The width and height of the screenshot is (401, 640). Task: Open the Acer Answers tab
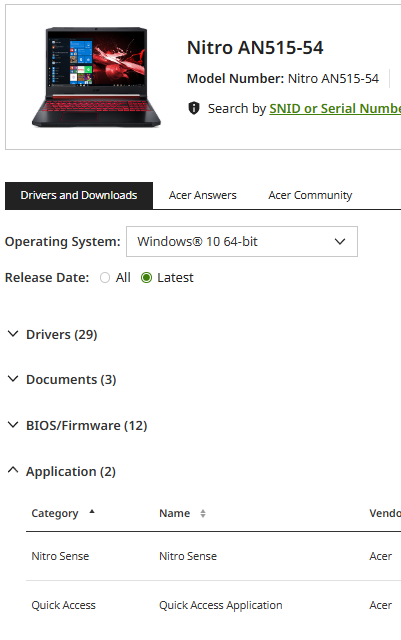[203, 196]
